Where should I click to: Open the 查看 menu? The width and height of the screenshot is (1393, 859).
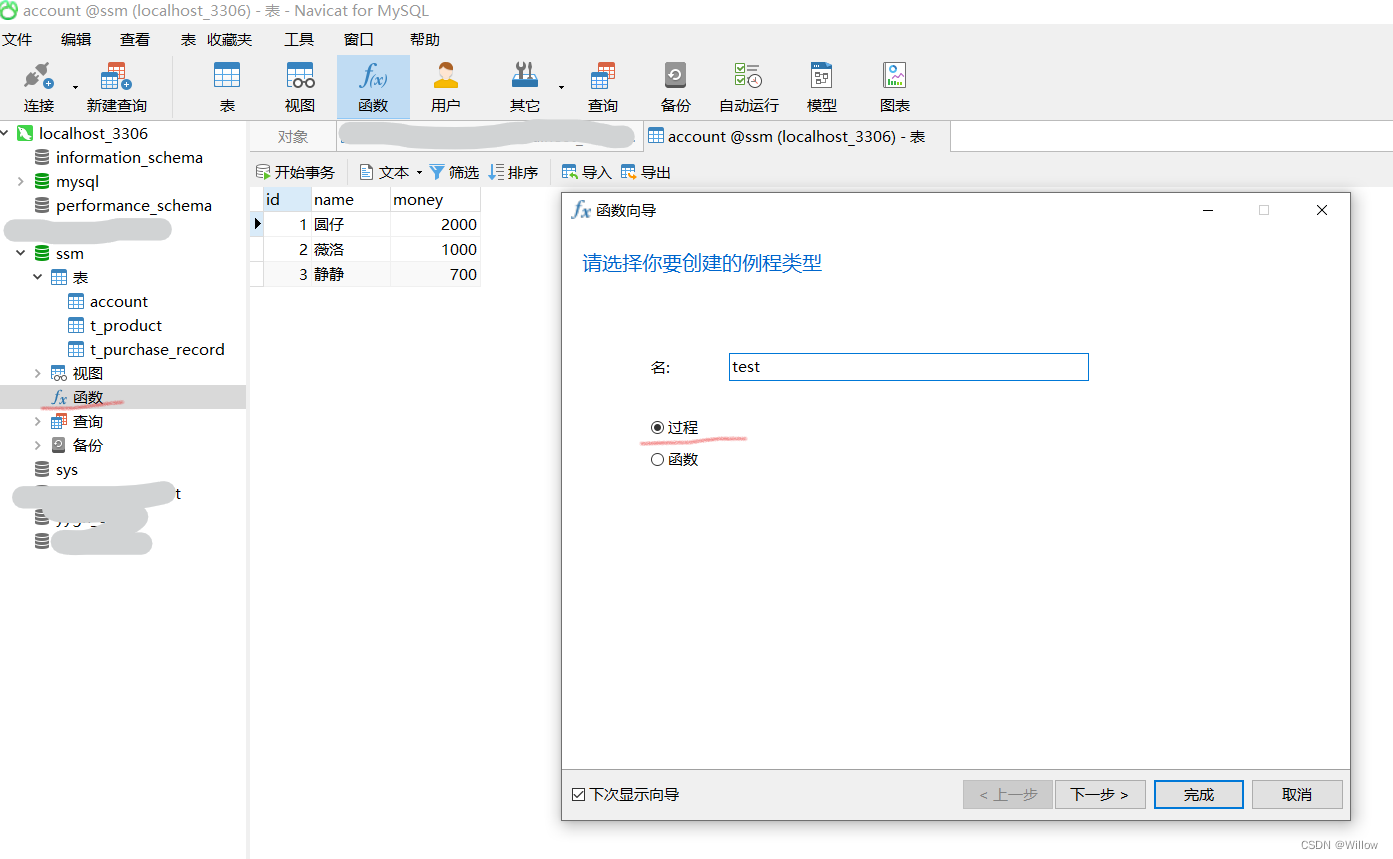135,40
